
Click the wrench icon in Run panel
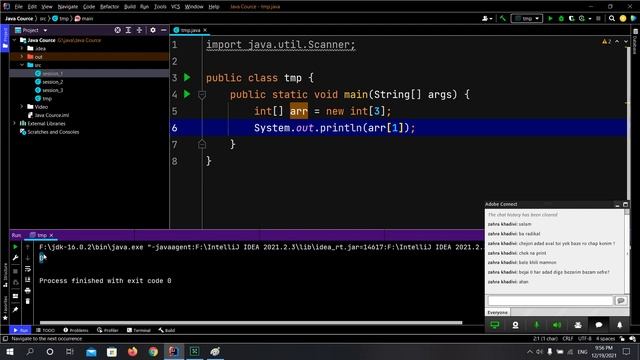pyautogui.click(x=16, y=258)
